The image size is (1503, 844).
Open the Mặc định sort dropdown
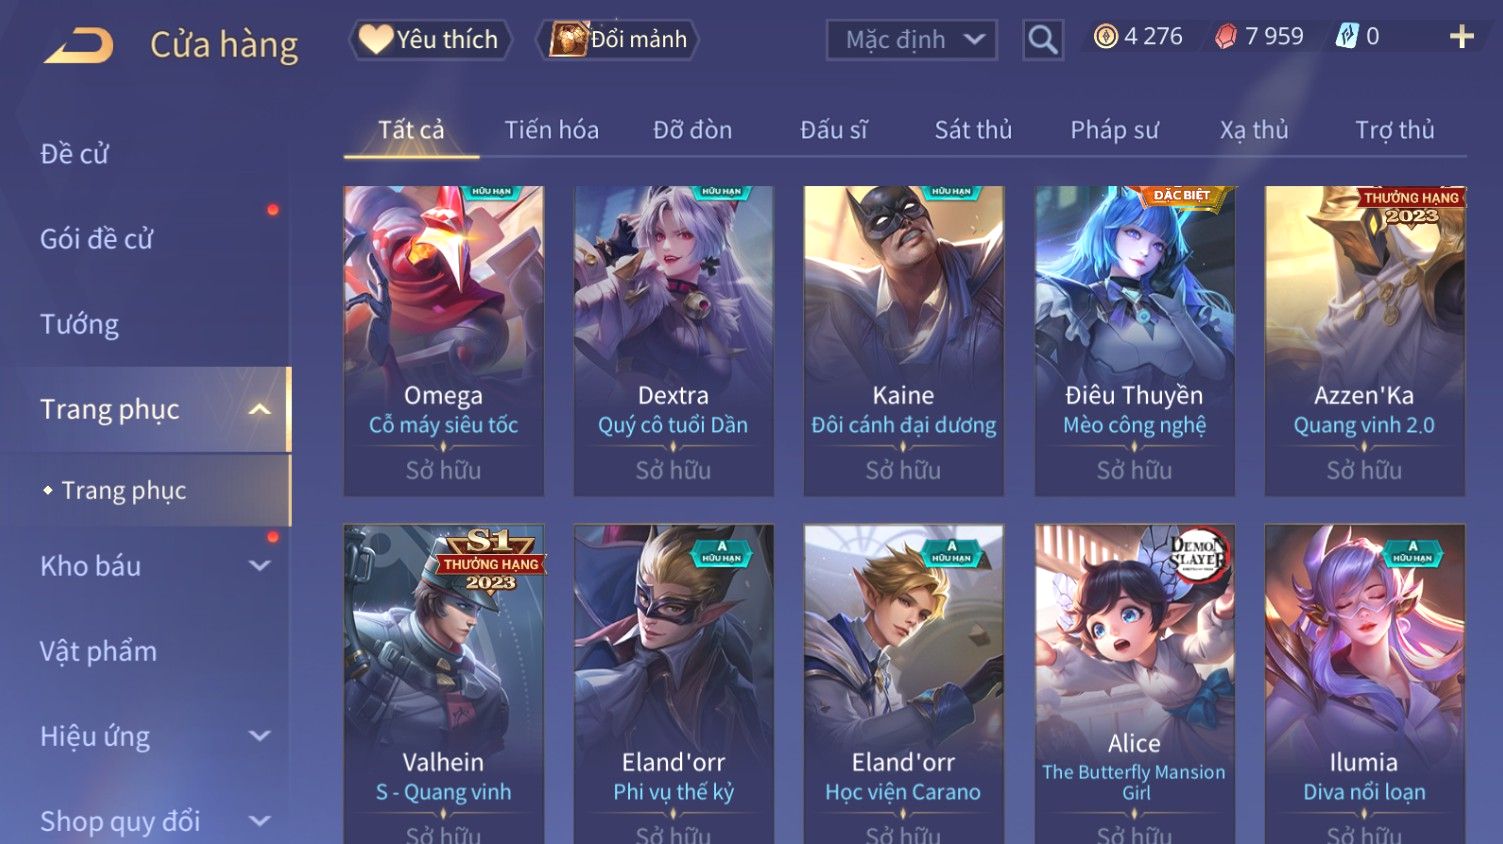point(912,40)
